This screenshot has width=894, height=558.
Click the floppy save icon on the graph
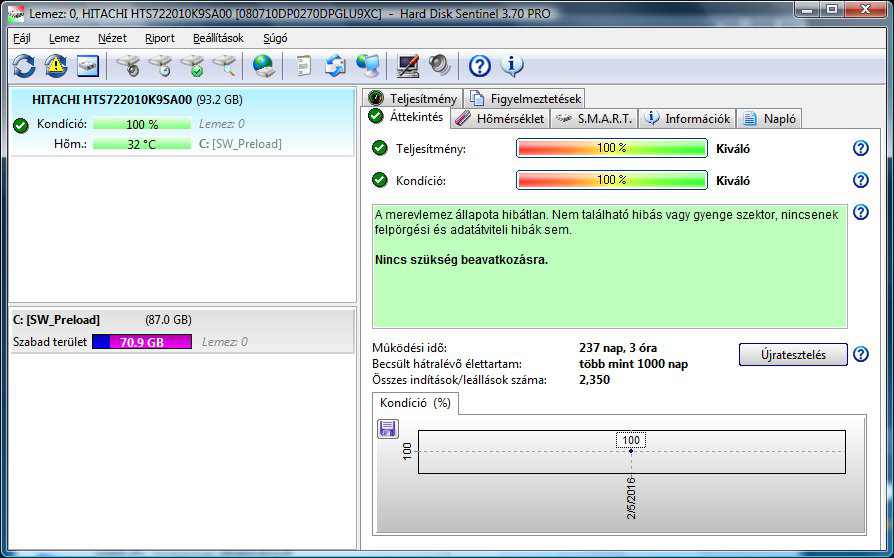(x=388, y=429)
